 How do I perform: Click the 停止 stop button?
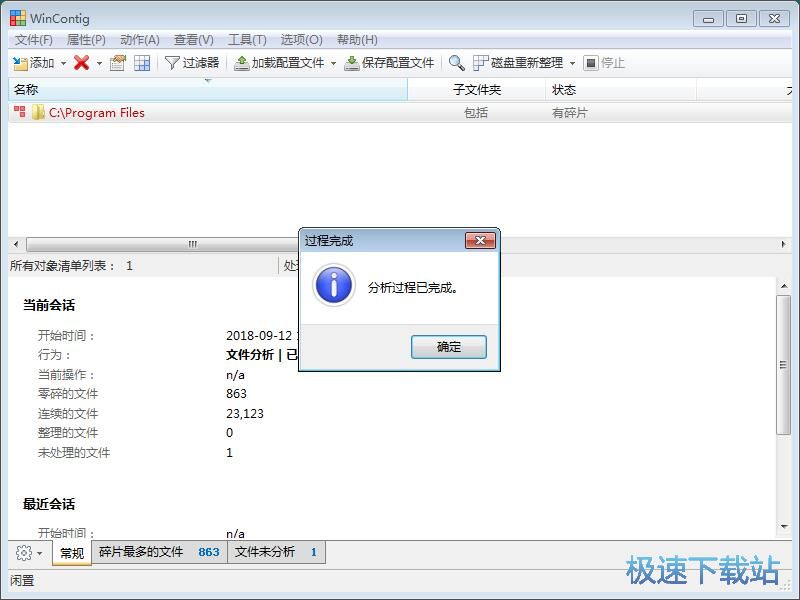[x=604, y=63]
